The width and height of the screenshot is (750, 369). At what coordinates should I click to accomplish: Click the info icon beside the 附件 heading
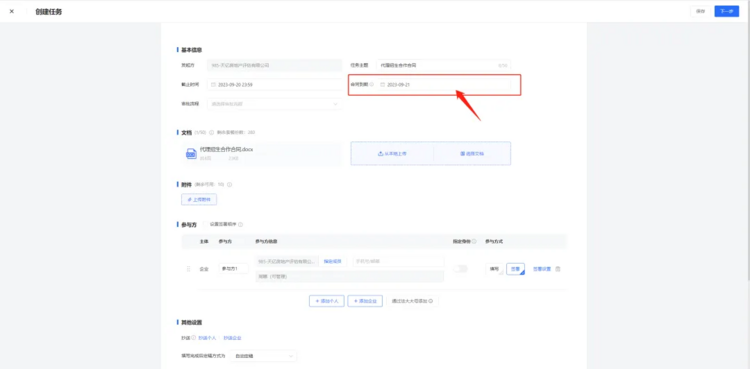(x=230, y=185)
